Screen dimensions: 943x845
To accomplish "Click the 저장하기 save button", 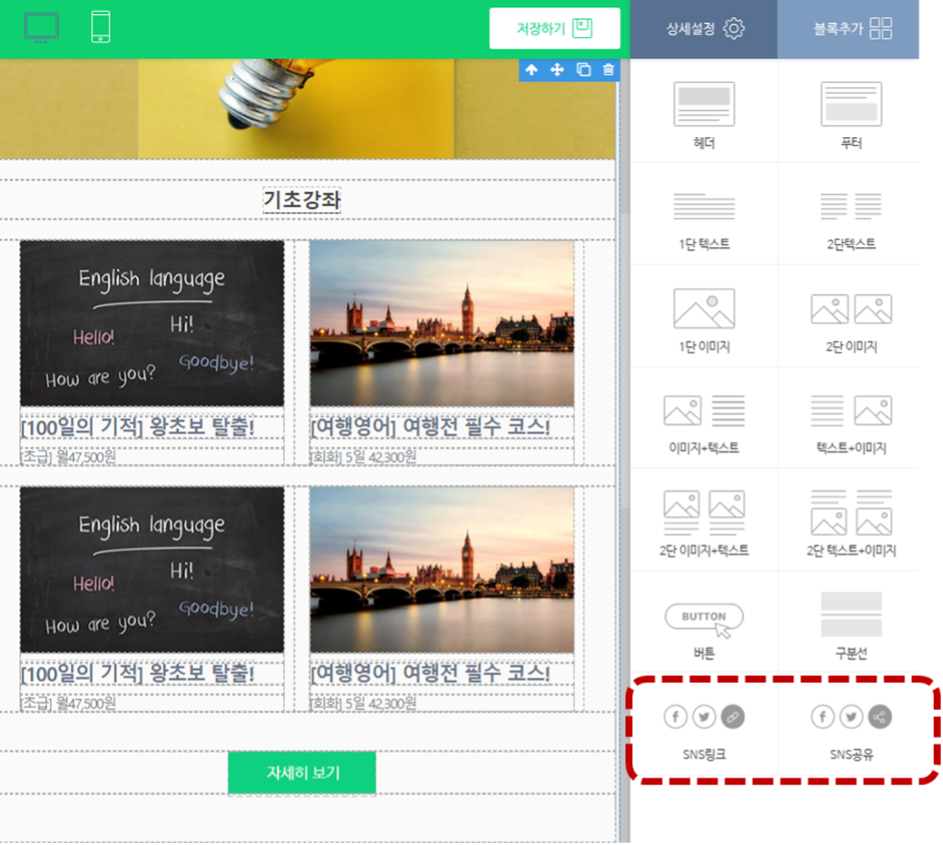I will (554, 28).
